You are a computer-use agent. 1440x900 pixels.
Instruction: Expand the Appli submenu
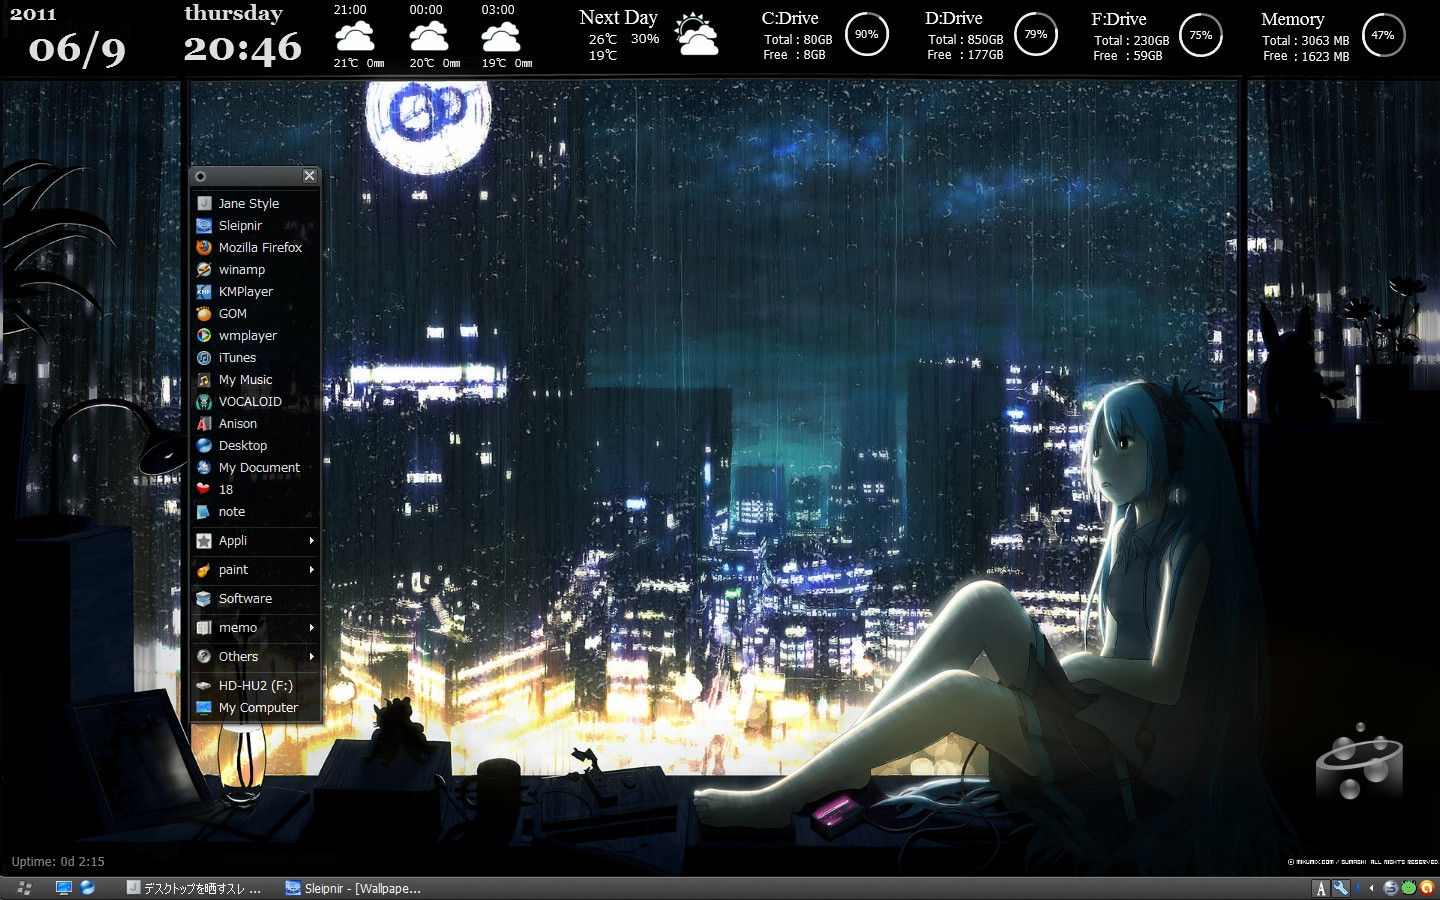255,540
